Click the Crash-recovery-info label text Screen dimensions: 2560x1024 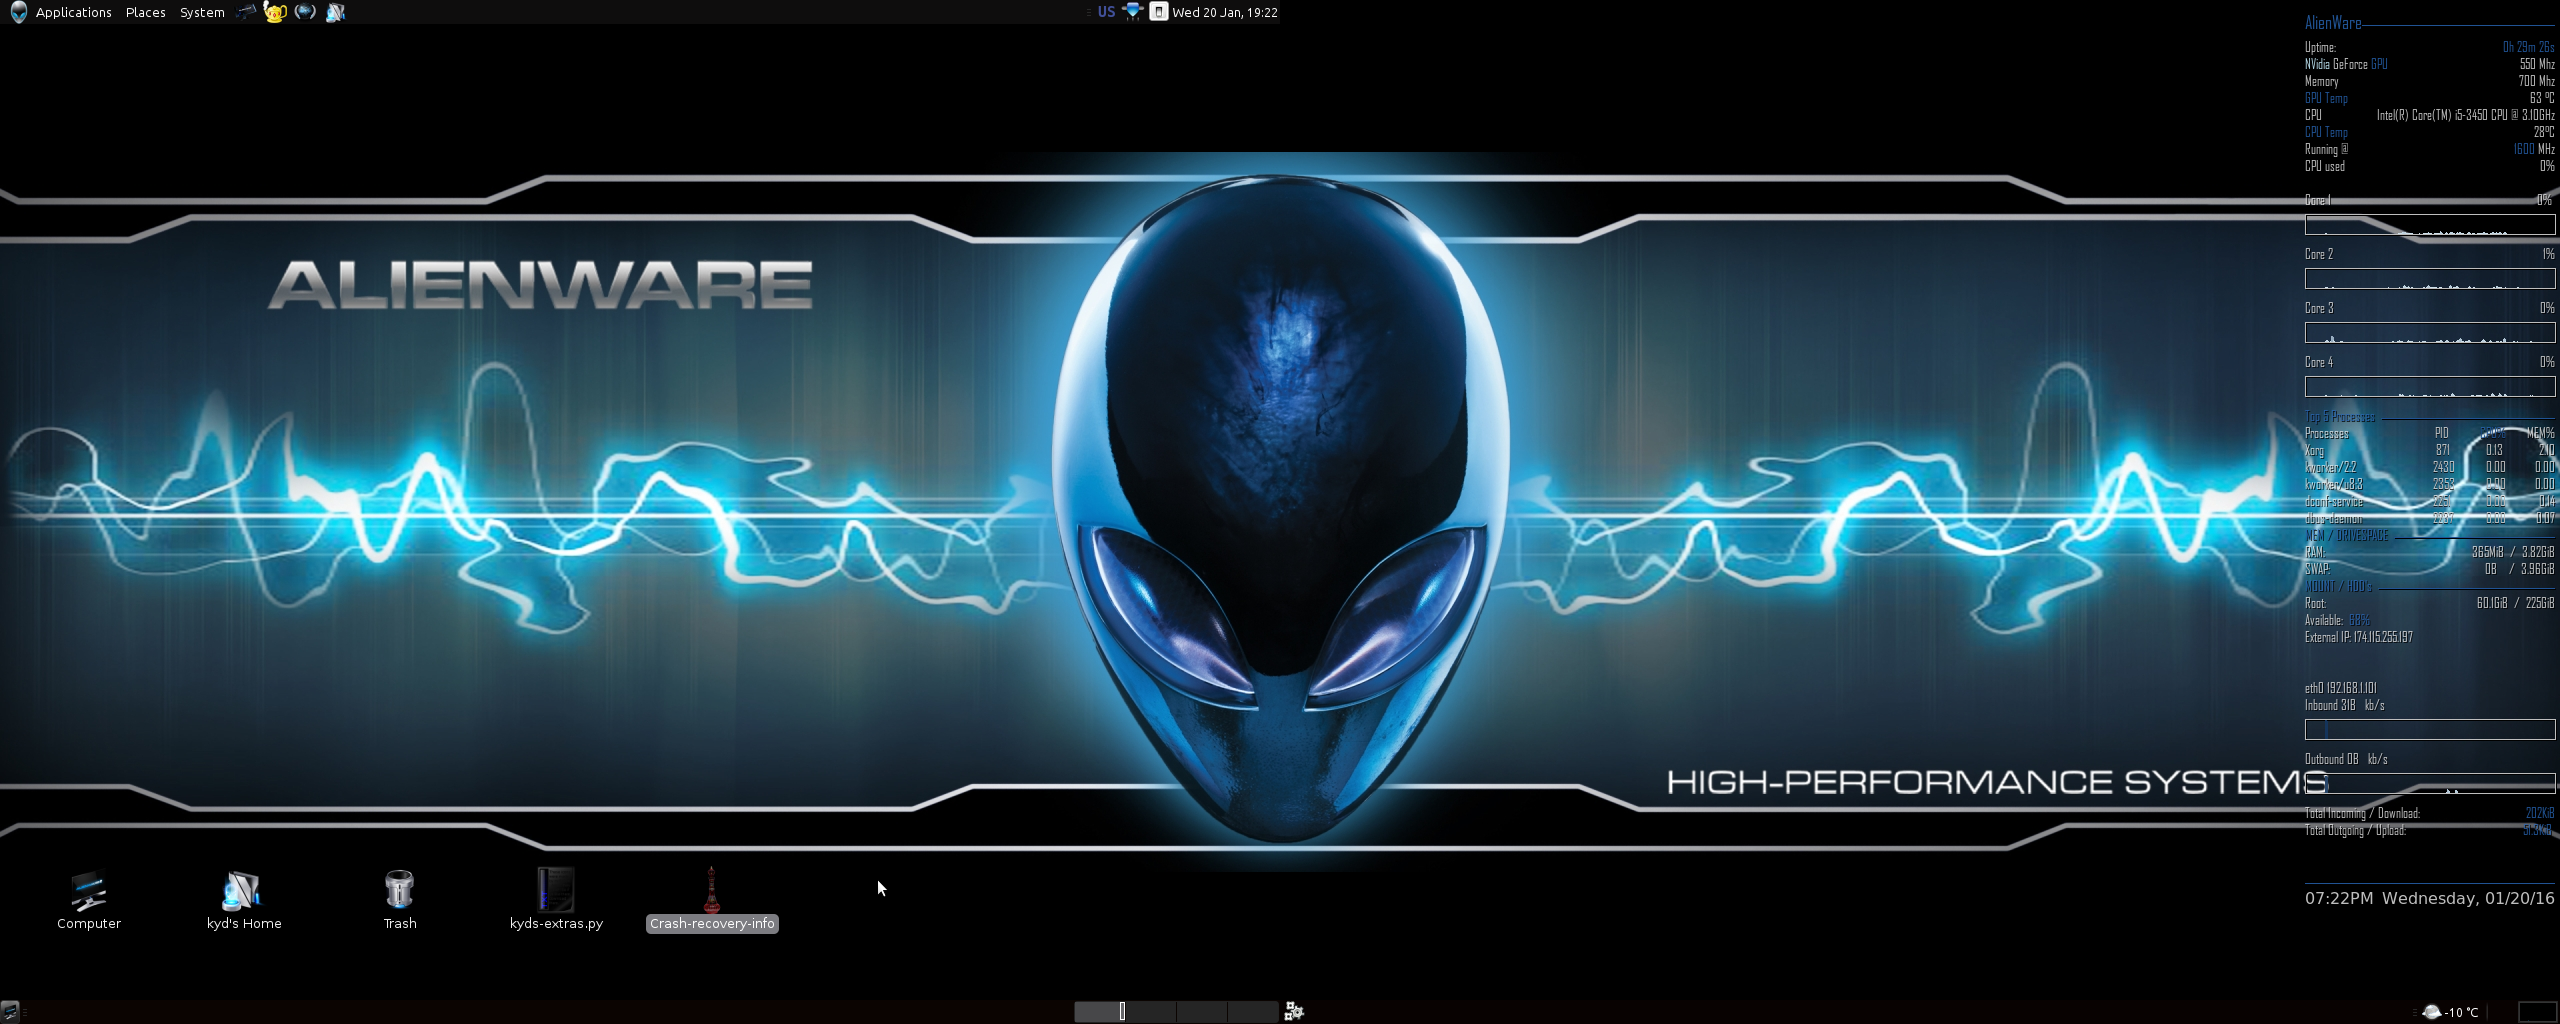(712, 923)
